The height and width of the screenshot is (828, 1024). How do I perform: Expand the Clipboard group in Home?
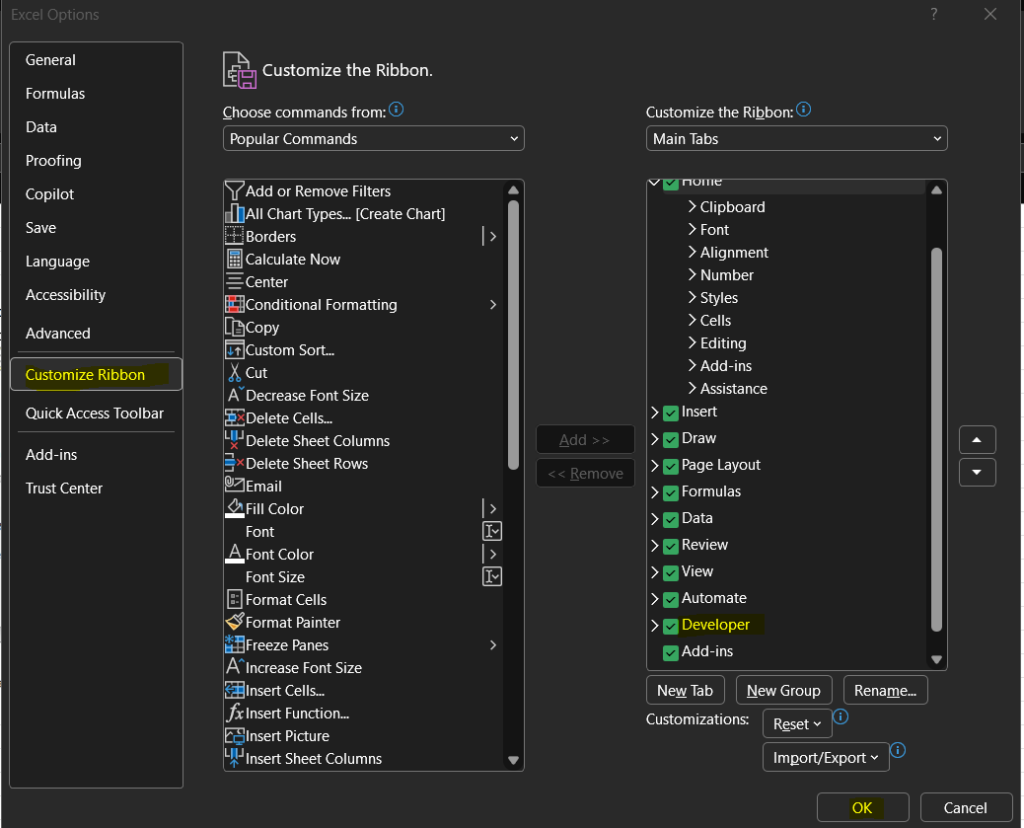click(692, 207)
